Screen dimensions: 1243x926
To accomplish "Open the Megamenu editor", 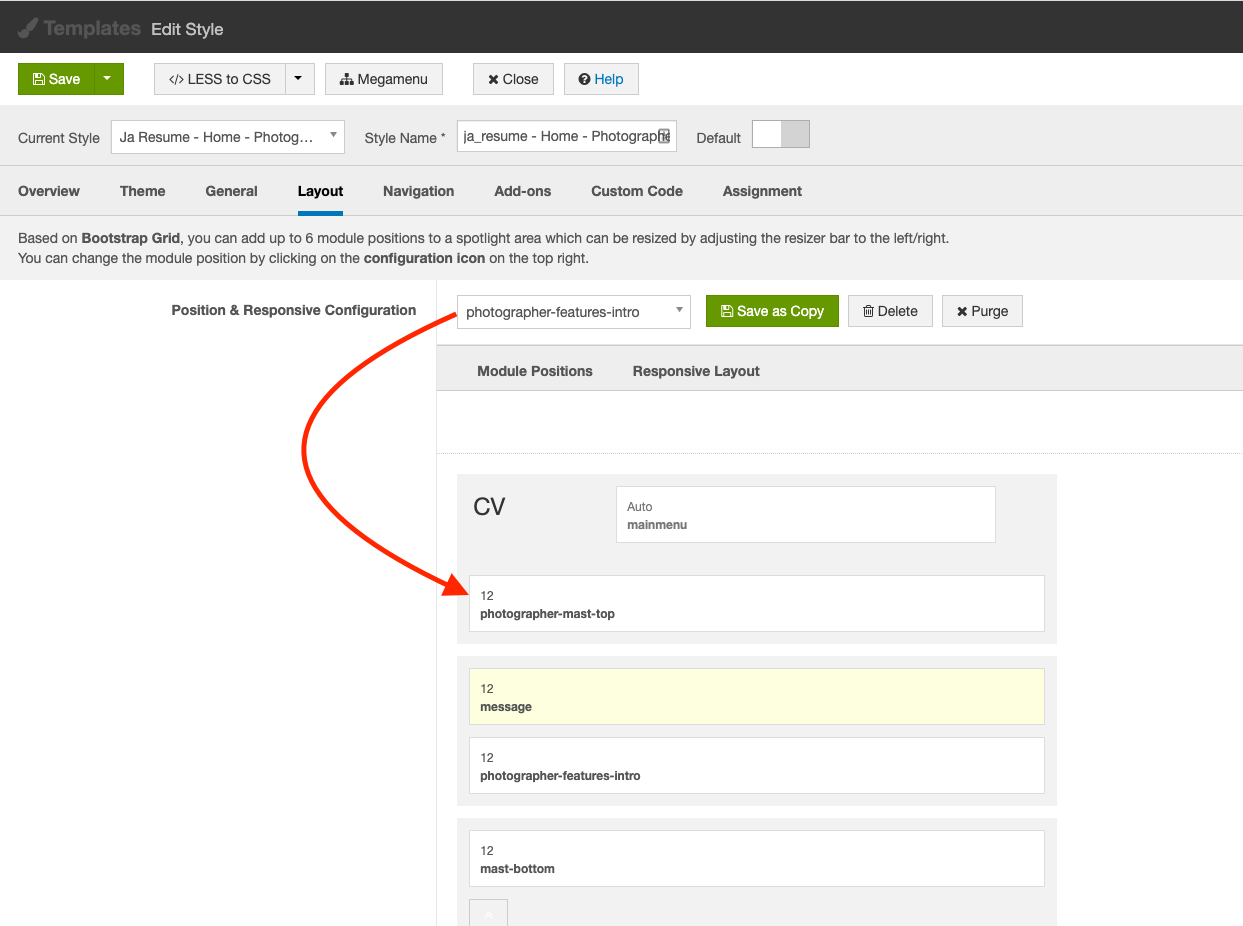I will pyautogui.click(x=384, y=79).
